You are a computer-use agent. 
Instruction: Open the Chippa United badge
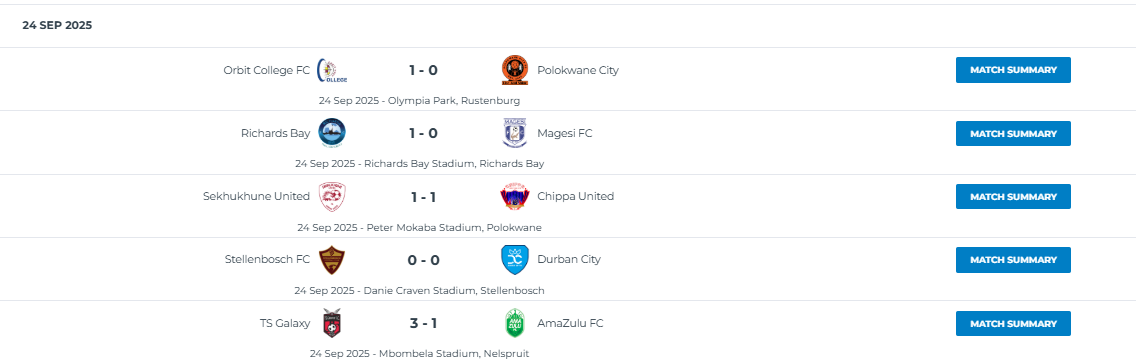pyautogui.click(x=514, y=196)
